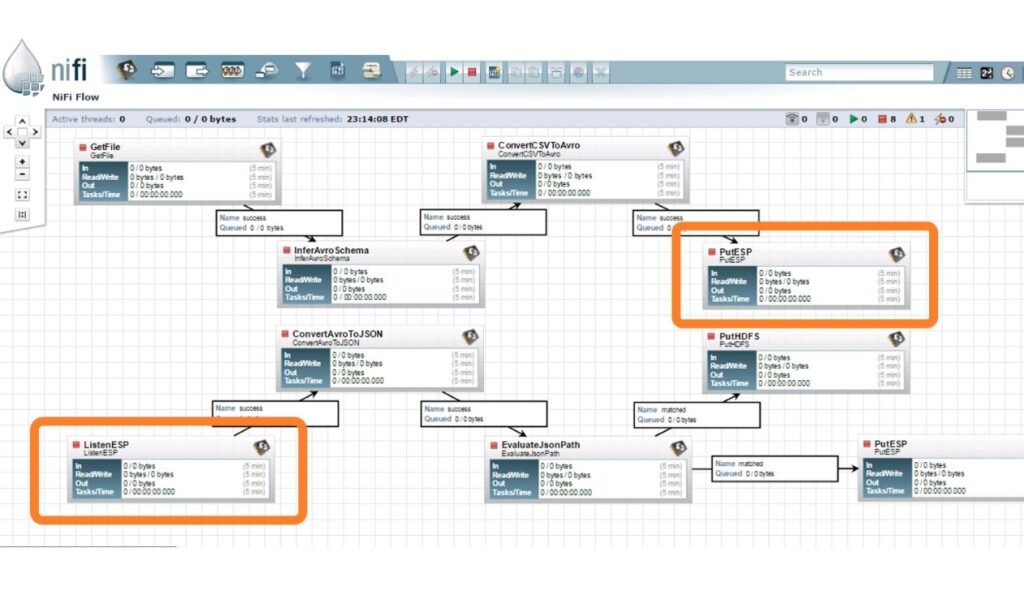Select the PutESP processor beside EvaluateJsonPath
This screenshot has height=608, width=1024.
tap(941, 469)
